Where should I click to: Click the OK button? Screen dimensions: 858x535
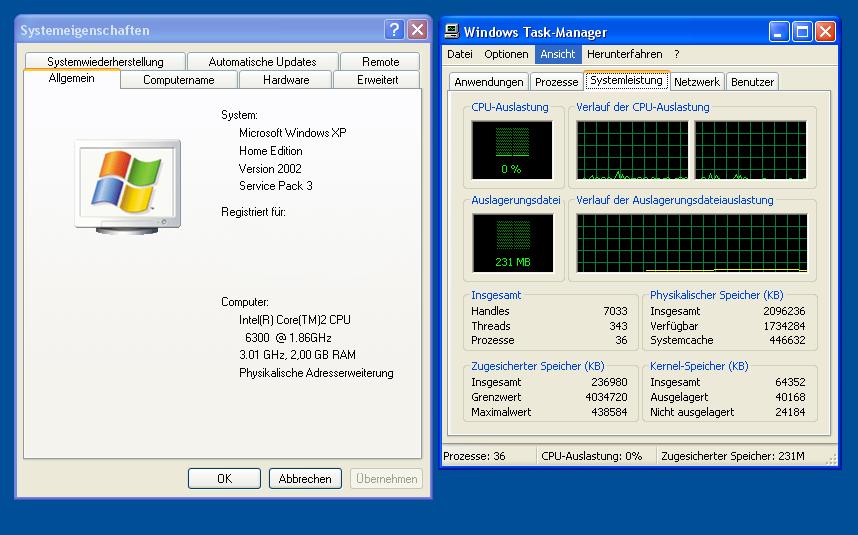point(224,479)
